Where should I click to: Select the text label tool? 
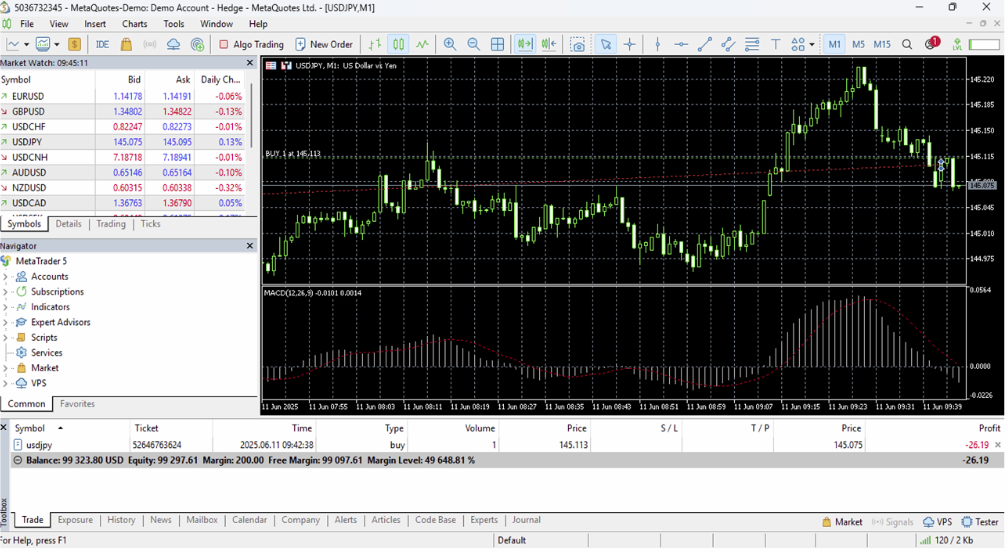pos(776,44)
